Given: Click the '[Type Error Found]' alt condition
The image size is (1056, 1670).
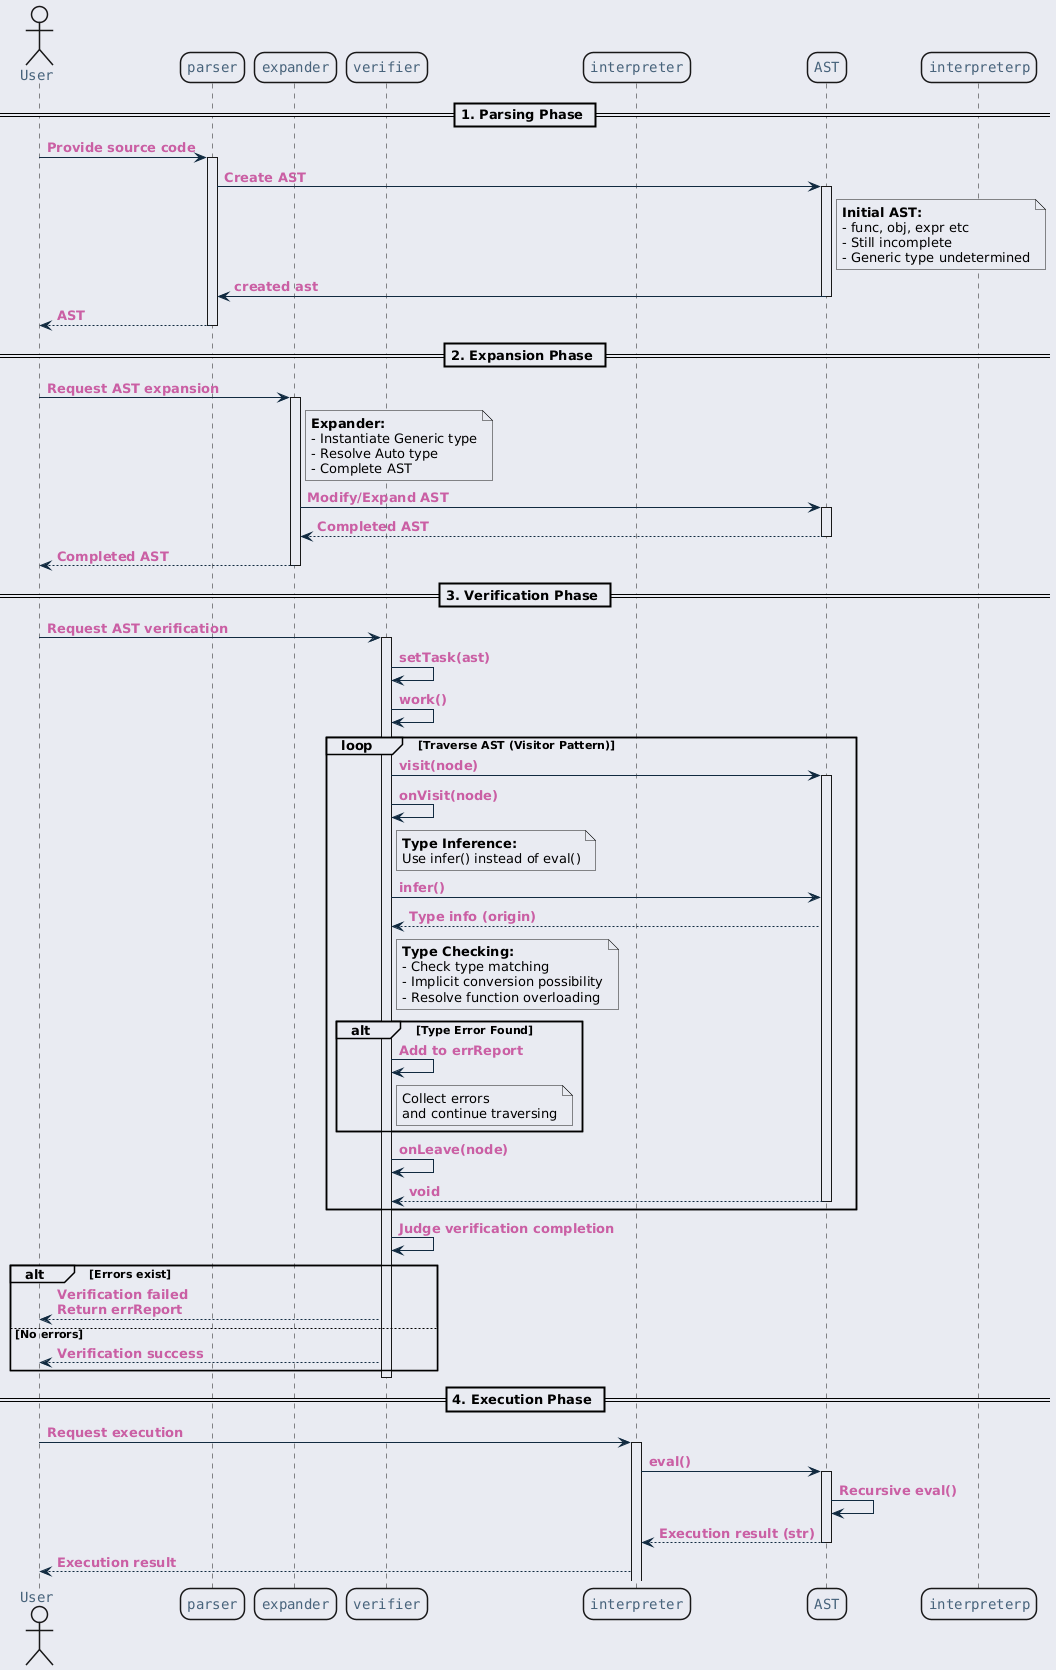Looking at the screenshot, I should pyautogui.click(x=475, y=1030).
